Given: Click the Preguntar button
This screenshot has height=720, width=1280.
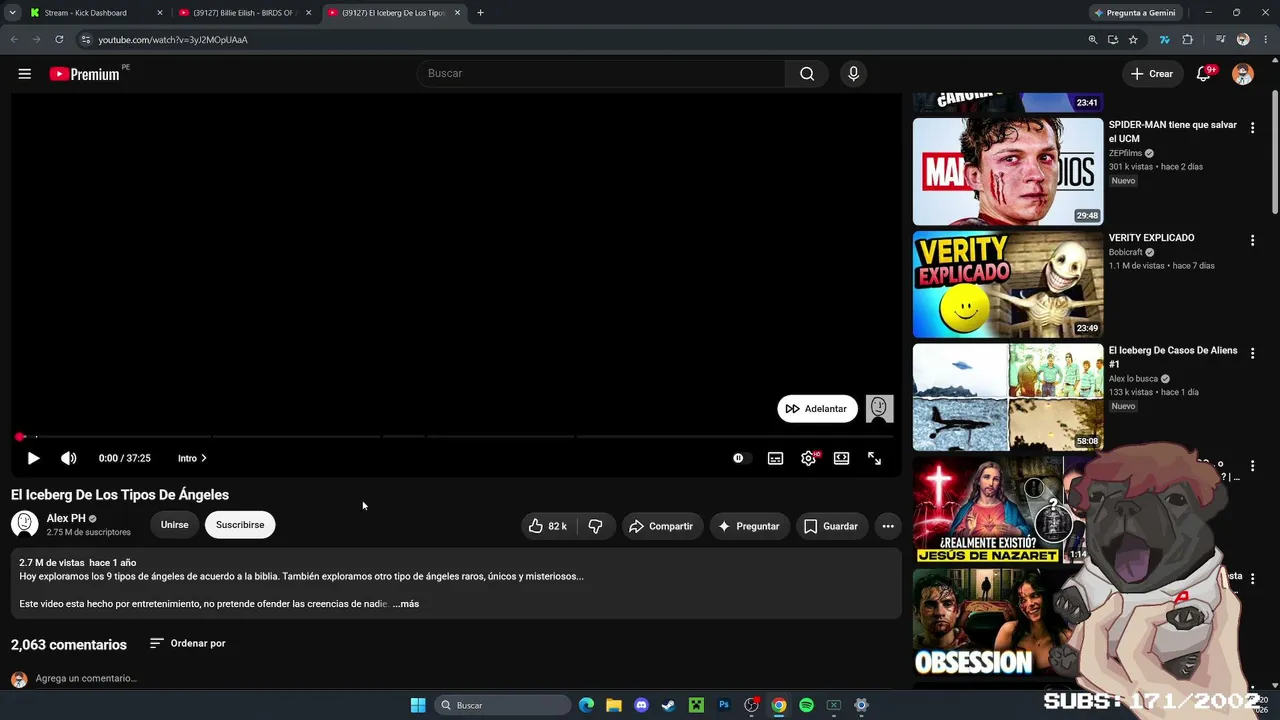Looking at the screenshot, I should [x=750, y=526].
